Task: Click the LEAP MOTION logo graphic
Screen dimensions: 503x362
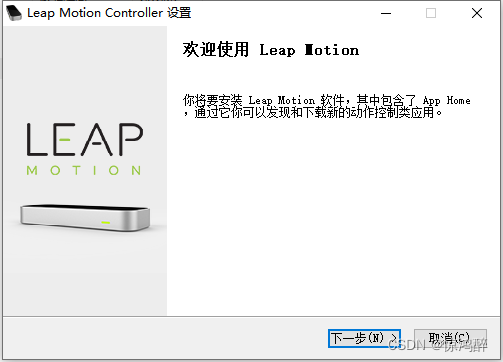Action: (x=85, y=149)
